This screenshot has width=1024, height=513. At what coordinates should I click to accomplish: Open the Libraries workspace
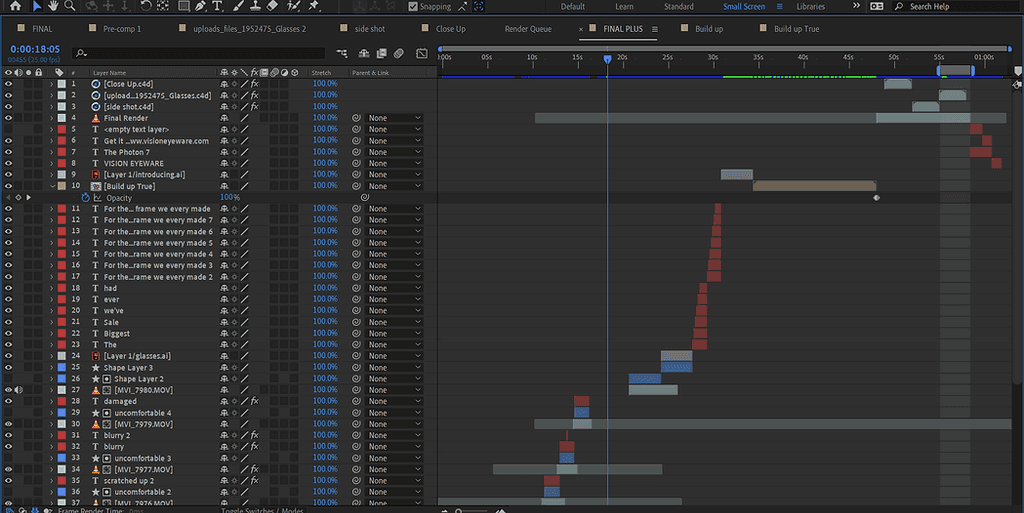(x=810, y=7)
